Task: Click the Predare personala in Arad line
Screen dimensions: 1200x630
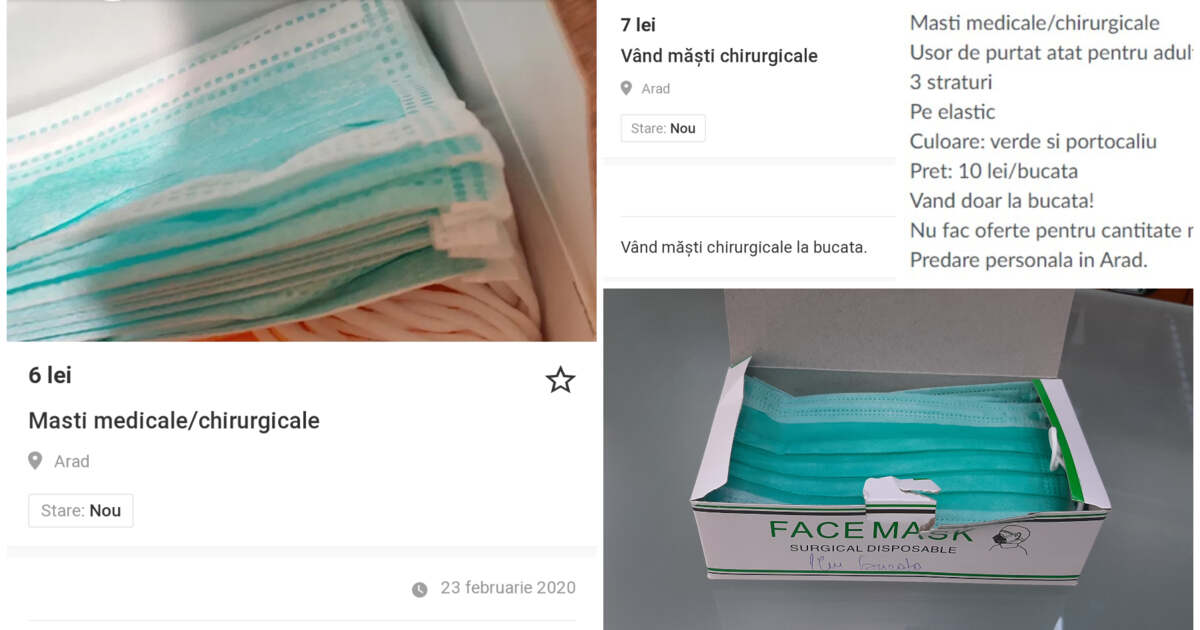Action: (1028, 260)
